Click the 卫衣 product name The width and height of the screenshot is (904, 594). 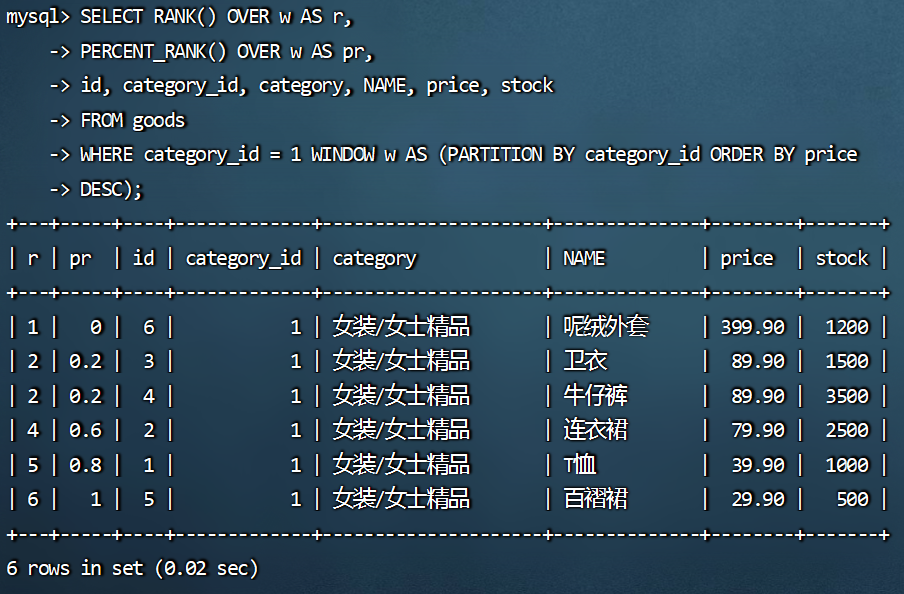(585, 361)
